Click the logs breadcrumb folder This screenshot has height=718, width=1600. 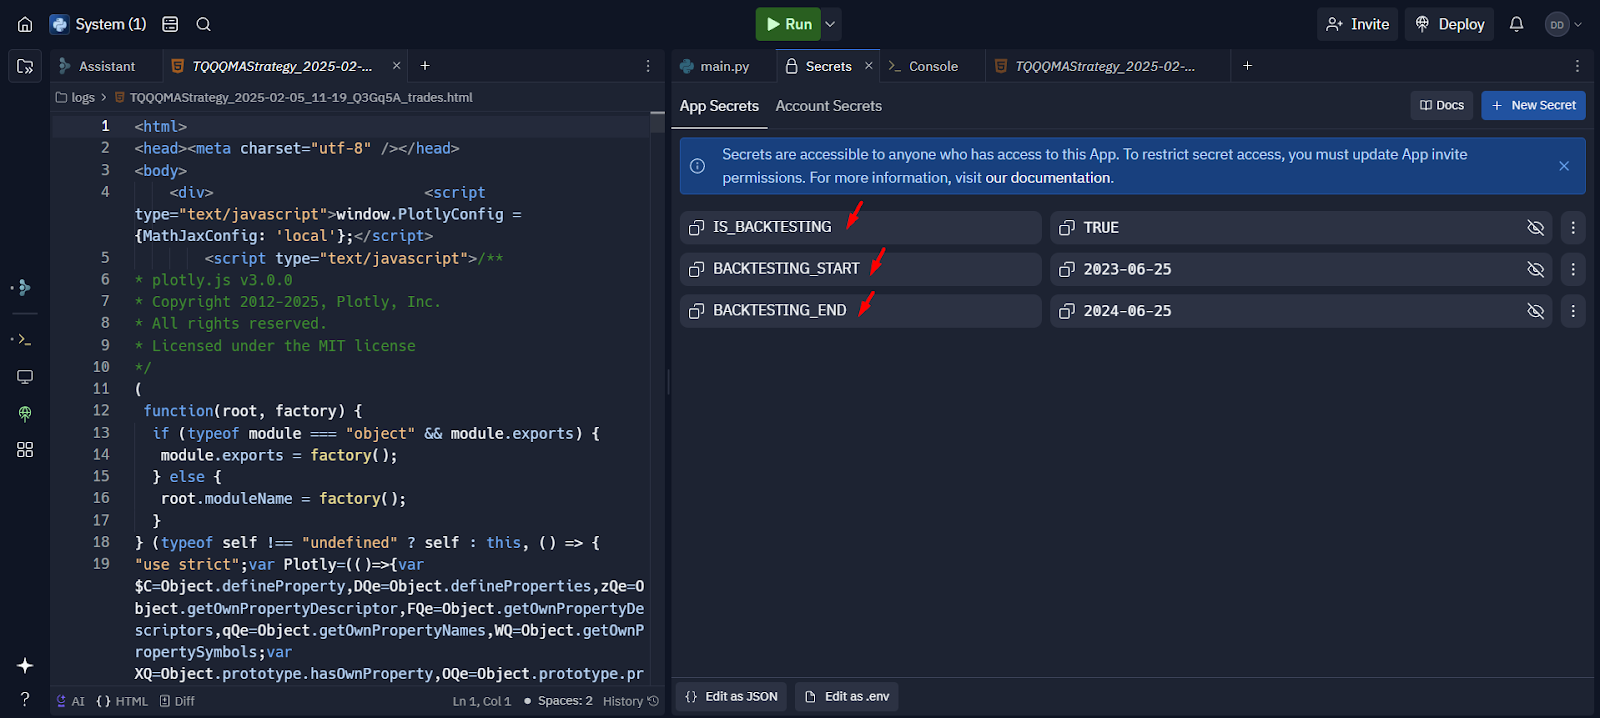76,97
